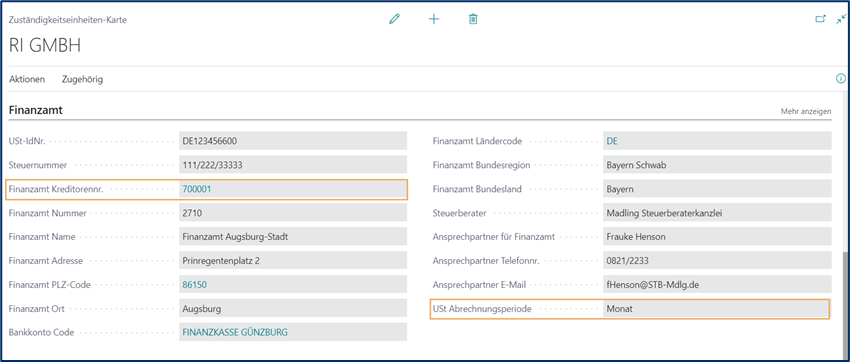Viewport: 850px width, 362px height.
Task: Click the RI GMBH page title
Action: [45, 46]
